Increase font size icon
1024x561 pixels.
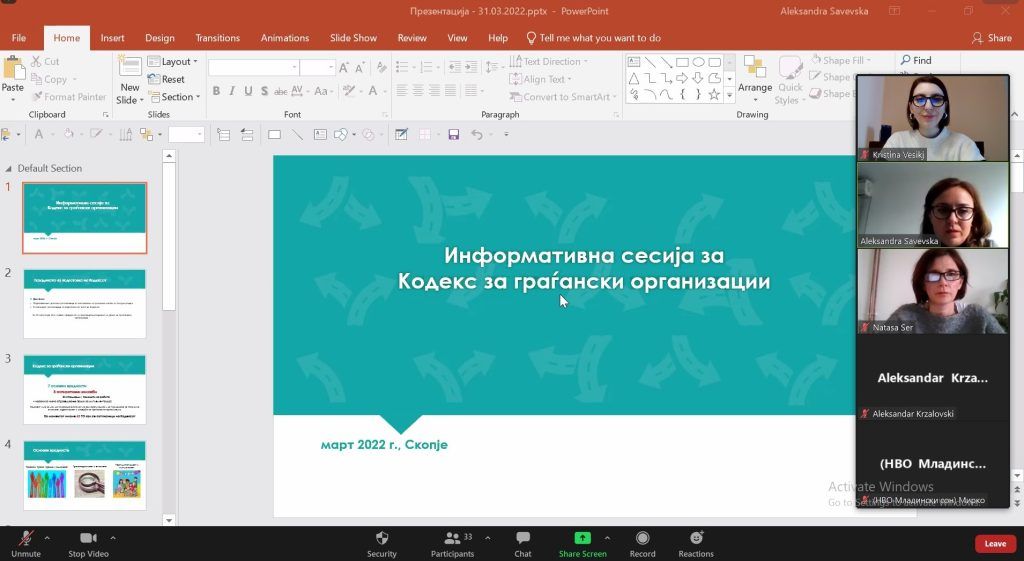[344, 67]
